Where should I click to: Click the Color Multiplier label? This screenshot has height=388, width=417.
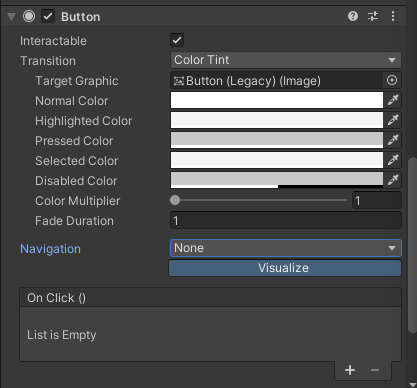77,201
